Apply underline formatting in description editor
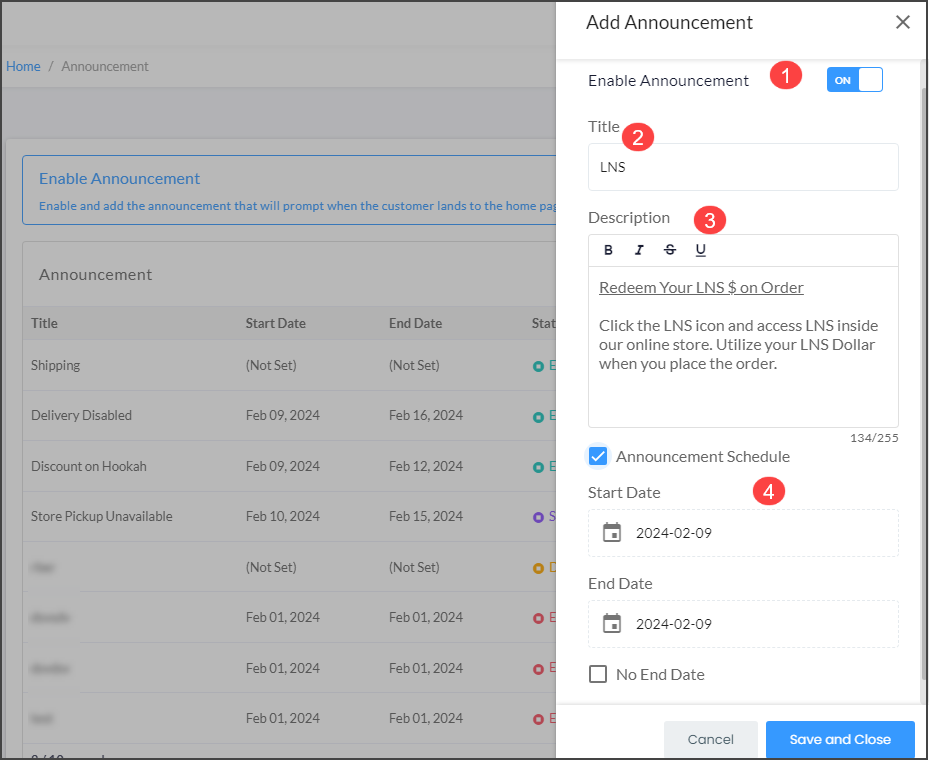Viewport: 929px width, 760px height. pyautogui.click(x=700, y=250)
